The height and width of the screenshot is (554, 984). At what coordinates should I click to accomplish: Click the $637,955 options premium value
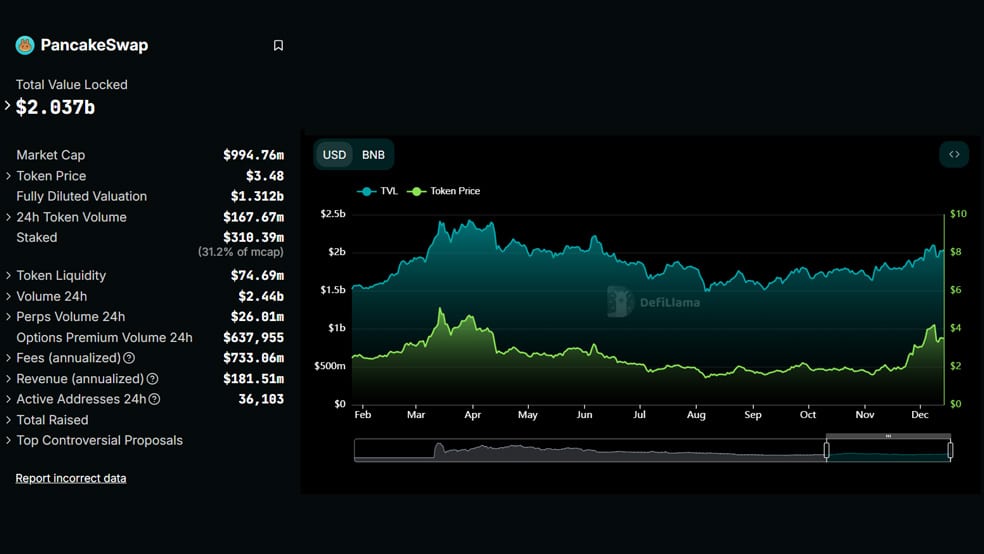click(x=254, y=338)
